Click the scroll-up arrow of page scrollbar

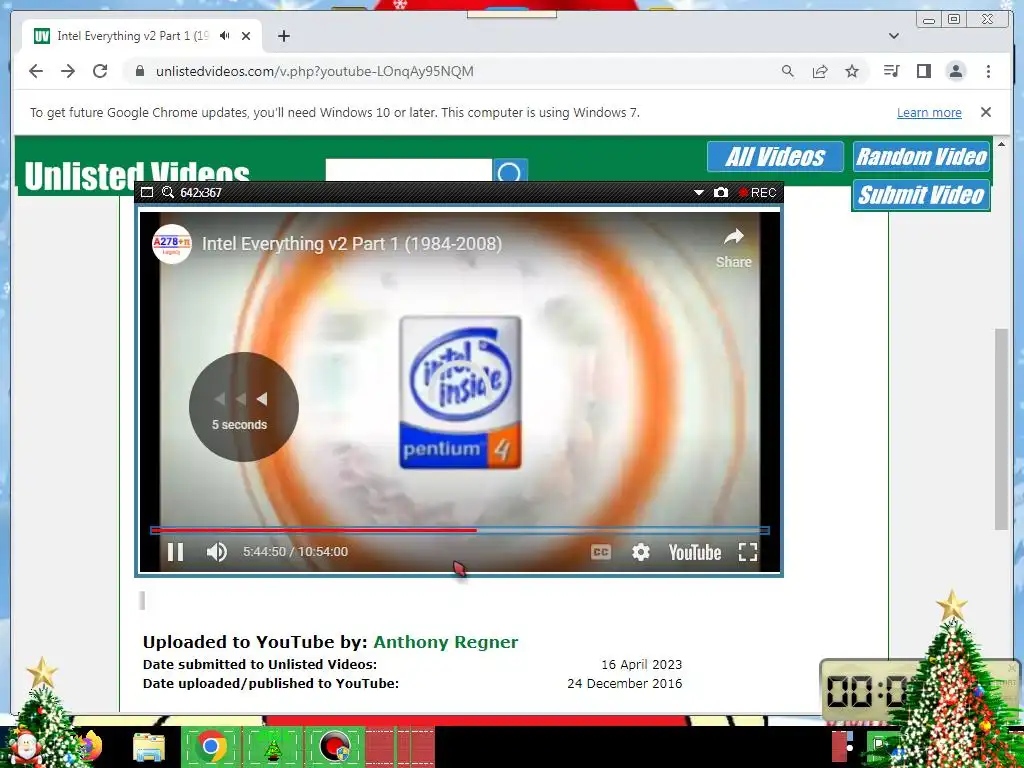(x=1001, y=144)
